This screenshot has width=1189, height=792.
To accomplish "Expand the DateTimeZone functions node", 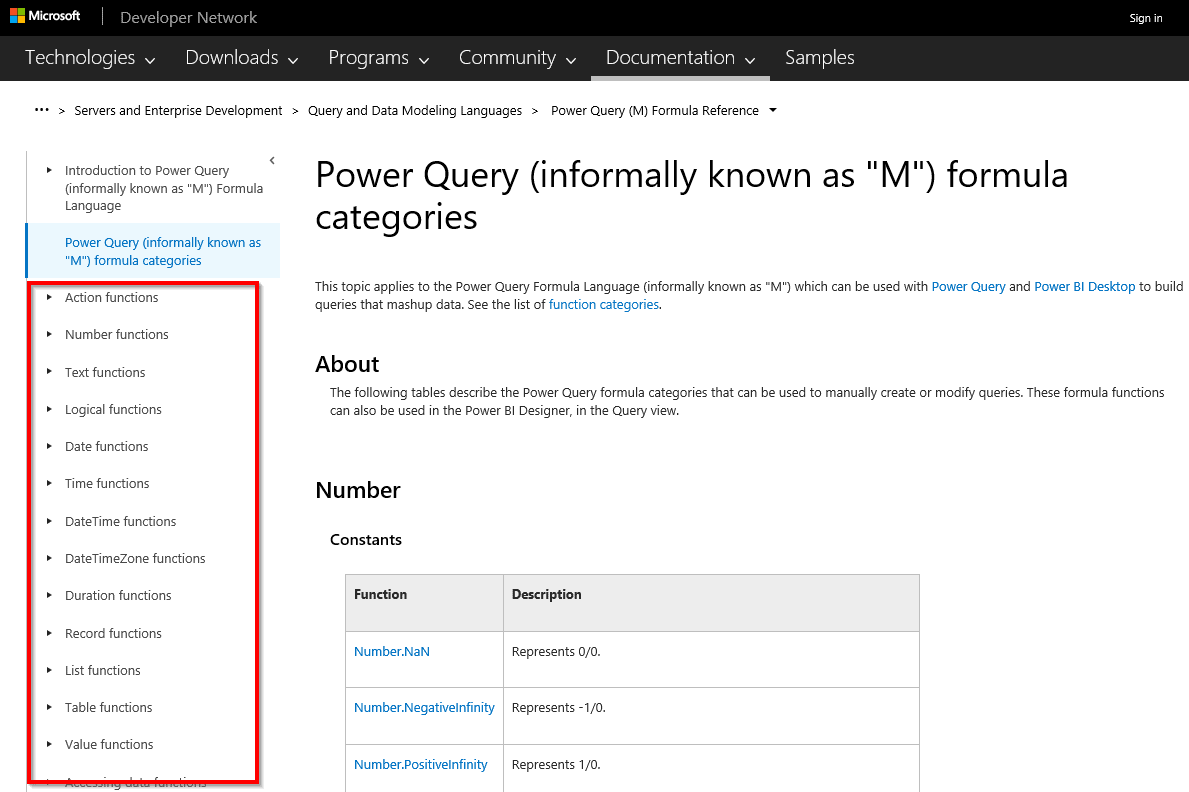I will point(49,558).
